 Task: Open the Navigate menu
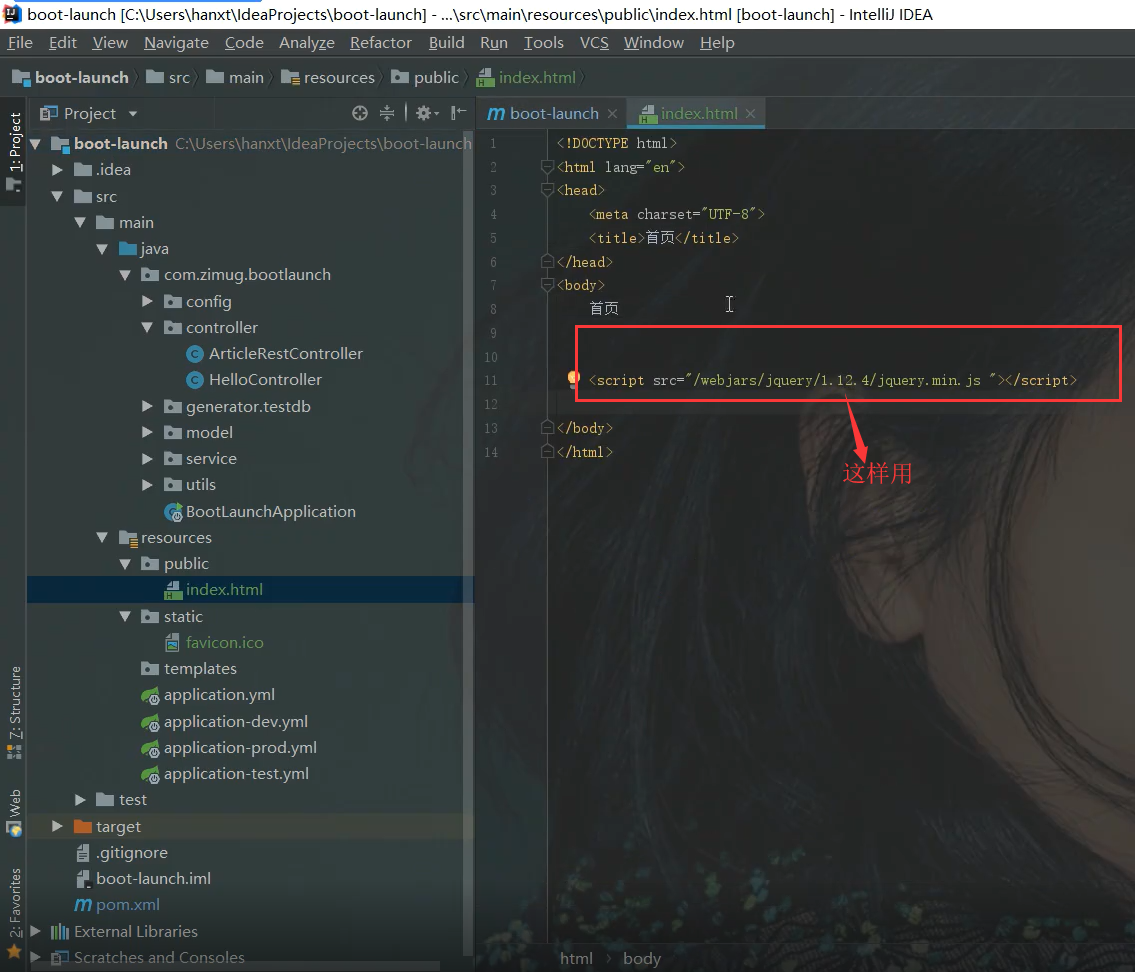click(x=176, y=43)
